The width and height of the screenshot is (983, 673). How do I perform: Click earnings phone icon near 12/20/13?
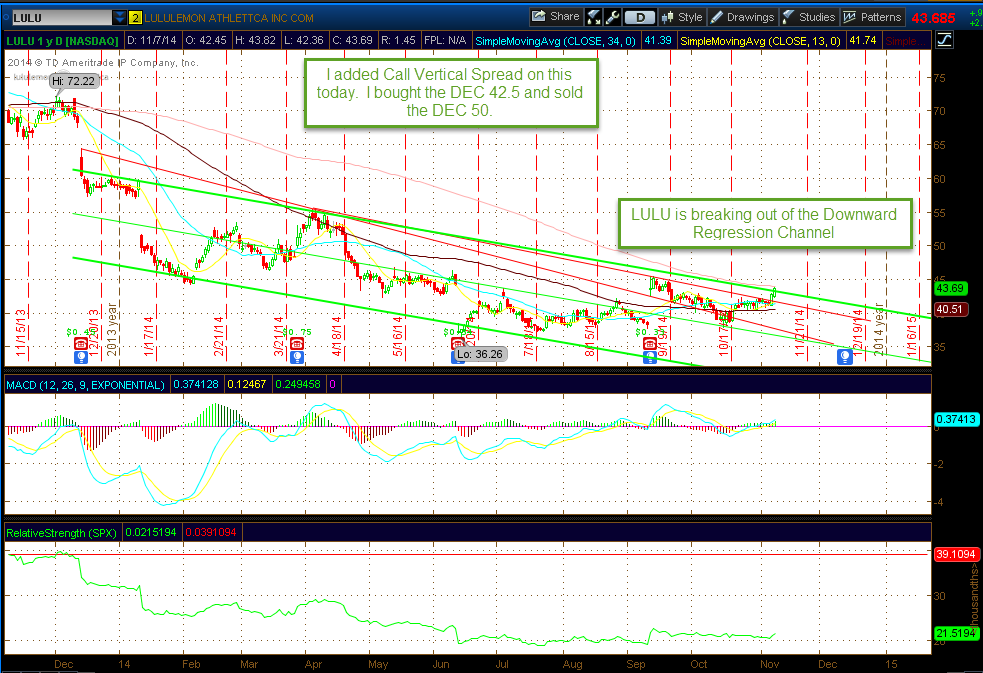coord(80,343)
